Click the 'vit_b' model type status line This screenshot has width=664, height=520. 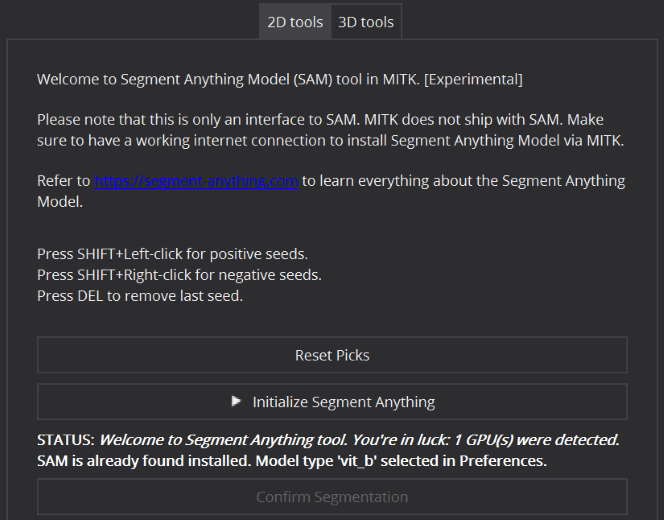click(292, 461)
